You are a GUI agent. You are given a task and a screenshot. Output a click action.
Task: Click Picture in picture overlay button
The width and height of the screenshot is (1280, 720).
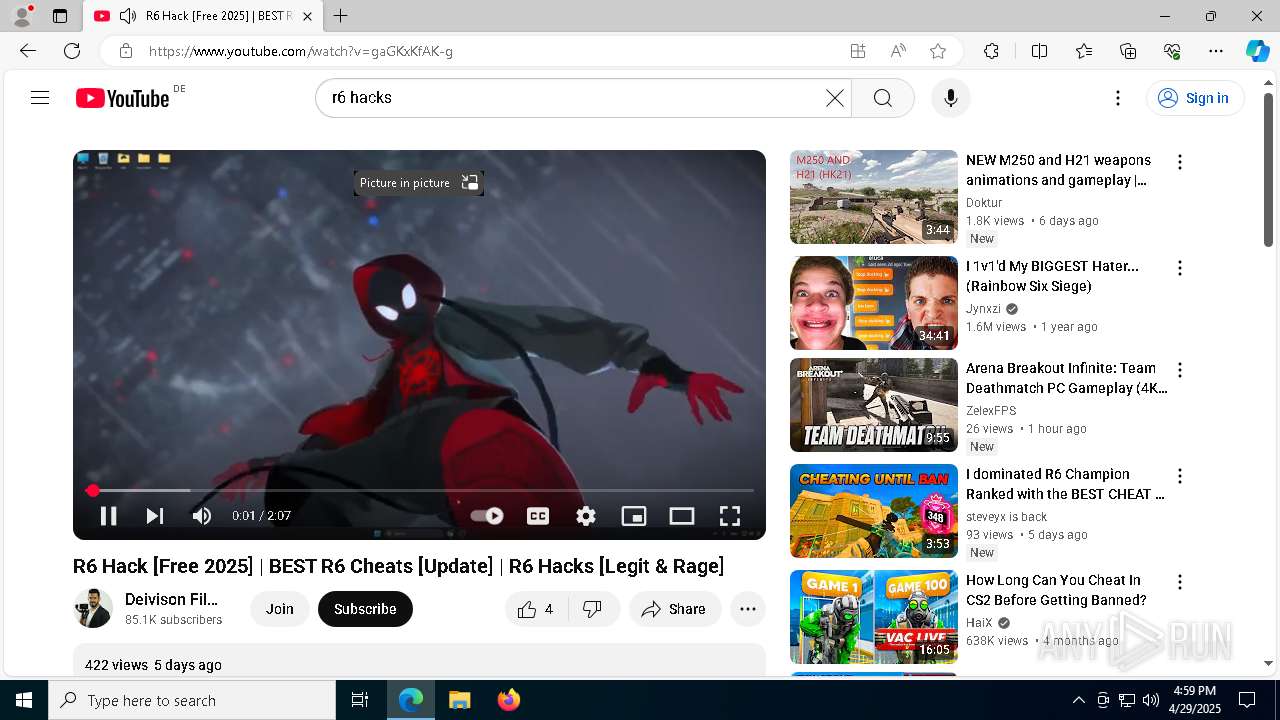(x=419, y=183)
